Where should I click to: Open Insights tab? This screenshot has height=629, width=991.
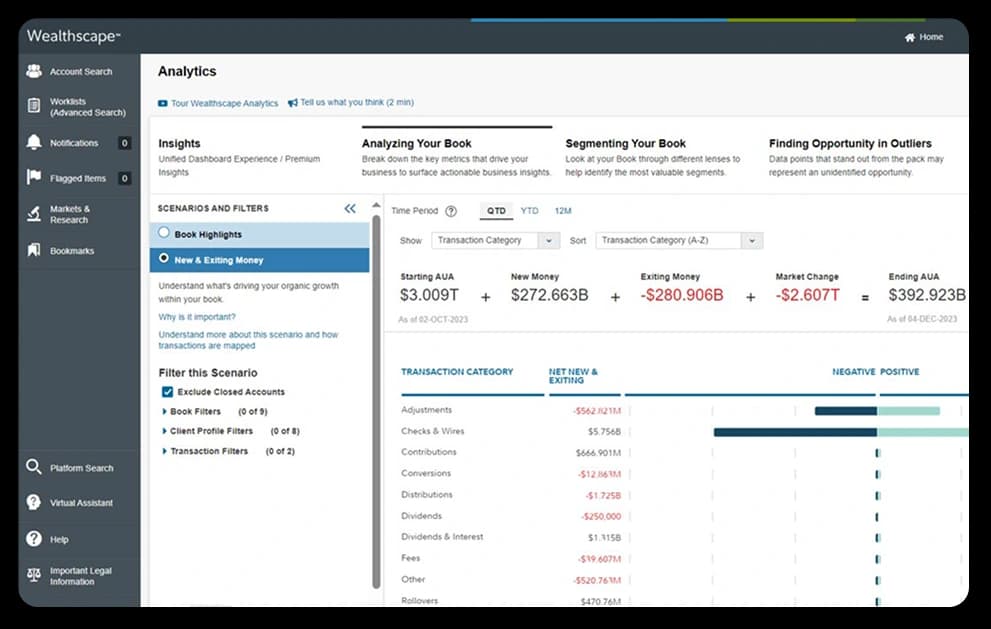pos(253,157)
